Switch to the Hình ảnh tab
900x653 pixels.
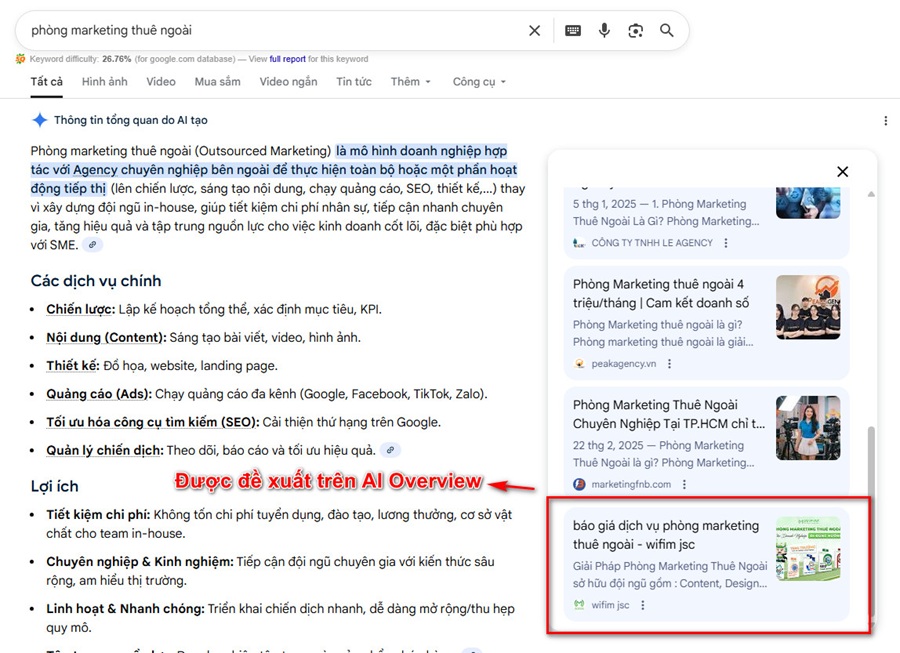pos(105,82)
